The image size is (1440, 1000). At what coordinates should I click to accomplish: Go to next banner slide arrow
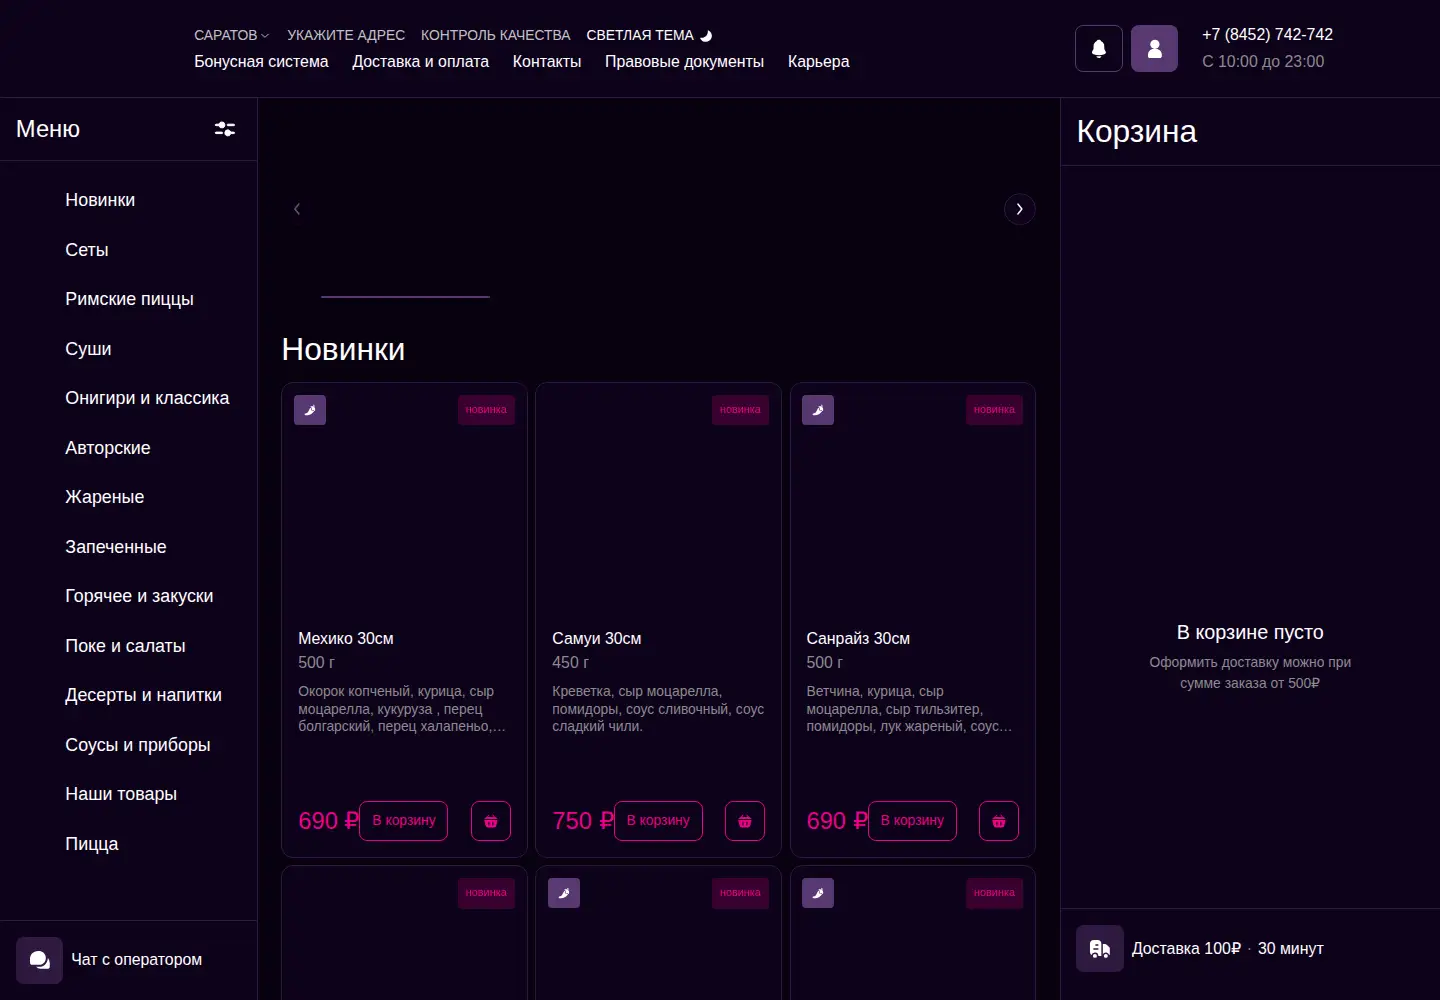pyautogui.click(x=1019, y=209)
